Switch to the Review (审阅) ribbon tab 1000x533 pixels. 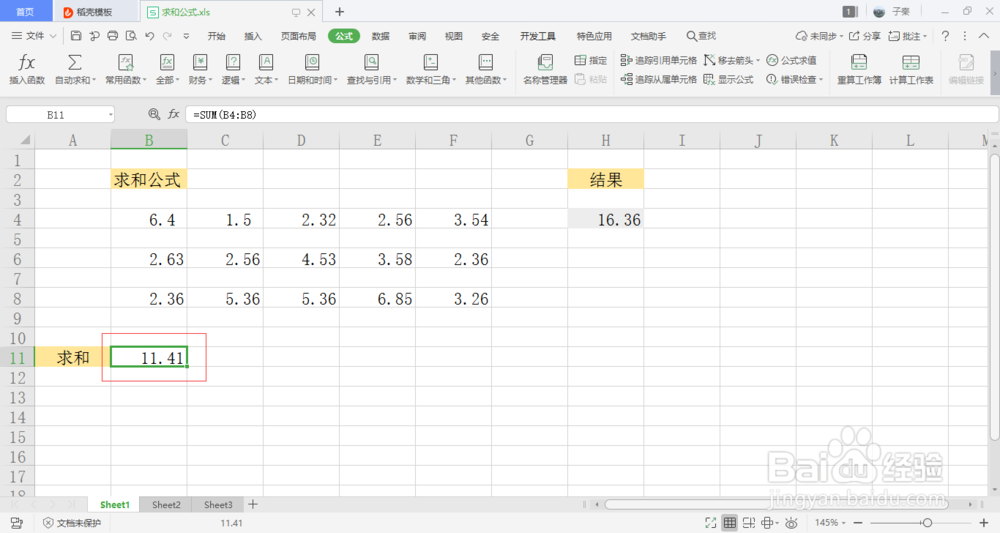417,36
